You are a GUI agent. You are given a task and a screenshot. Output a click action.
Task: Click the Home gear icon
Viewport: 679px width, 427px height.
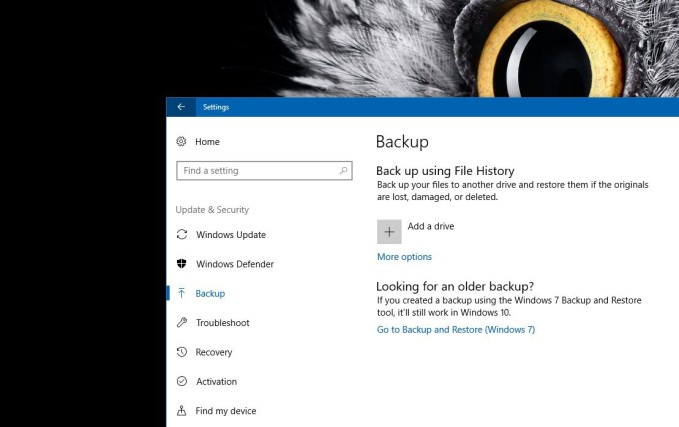(181, 142)
